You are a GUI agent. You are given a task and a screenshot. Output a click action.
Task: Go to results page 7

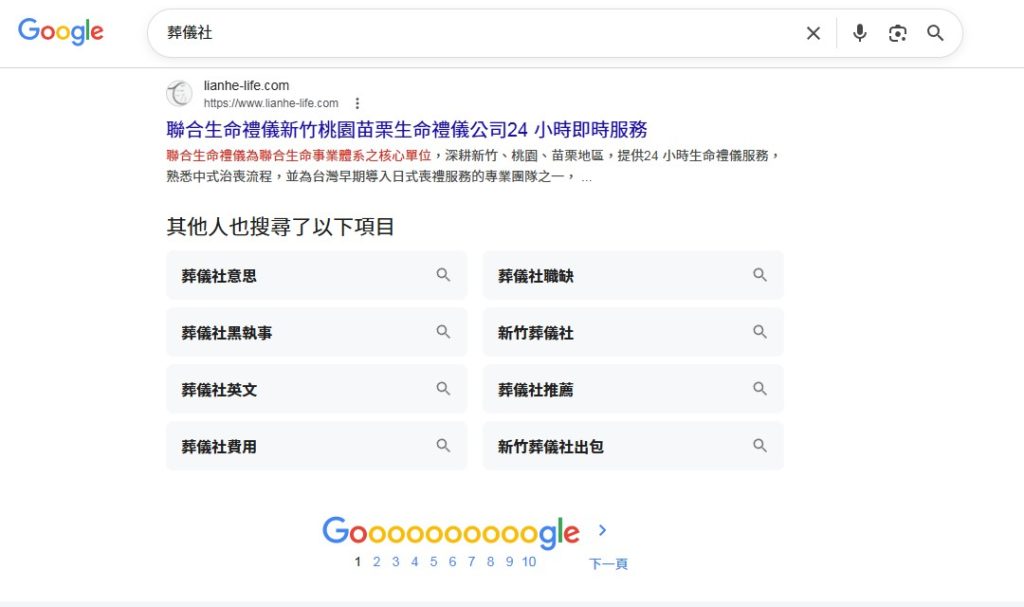tap(471, 562)
